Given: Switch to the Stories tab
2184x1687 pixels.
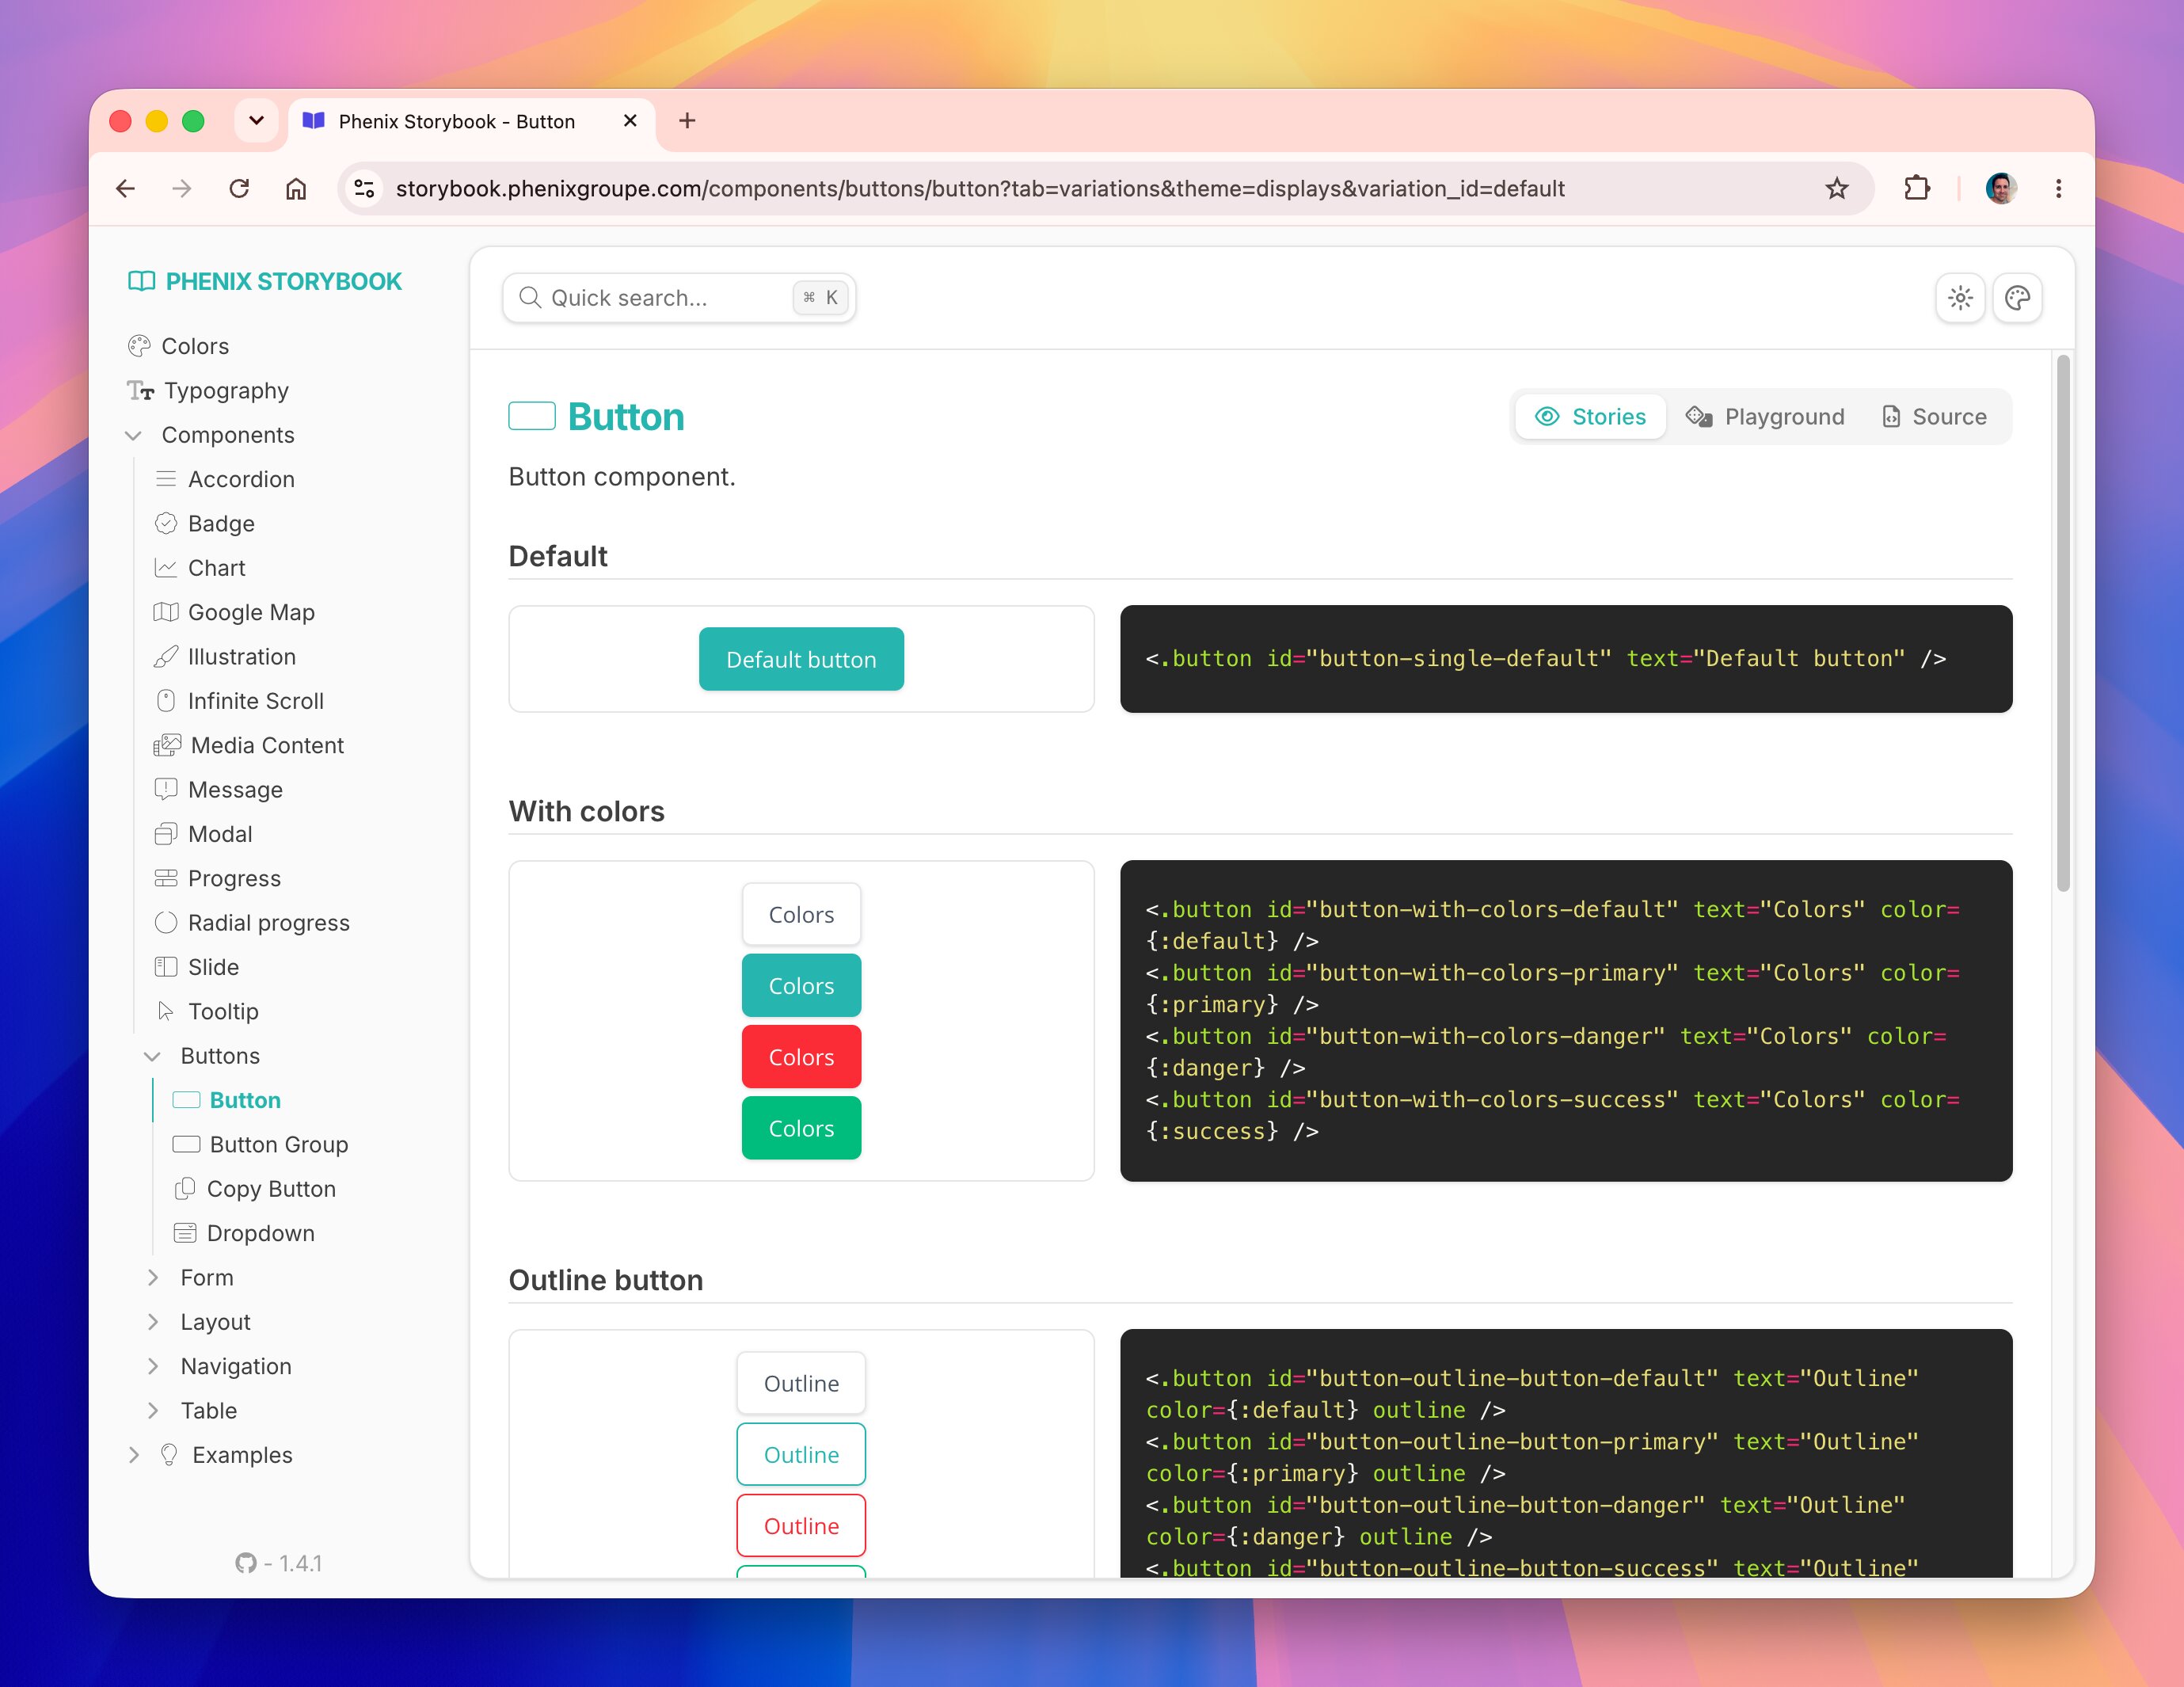Looking at the screenshot, I should tap(1590, 417).
